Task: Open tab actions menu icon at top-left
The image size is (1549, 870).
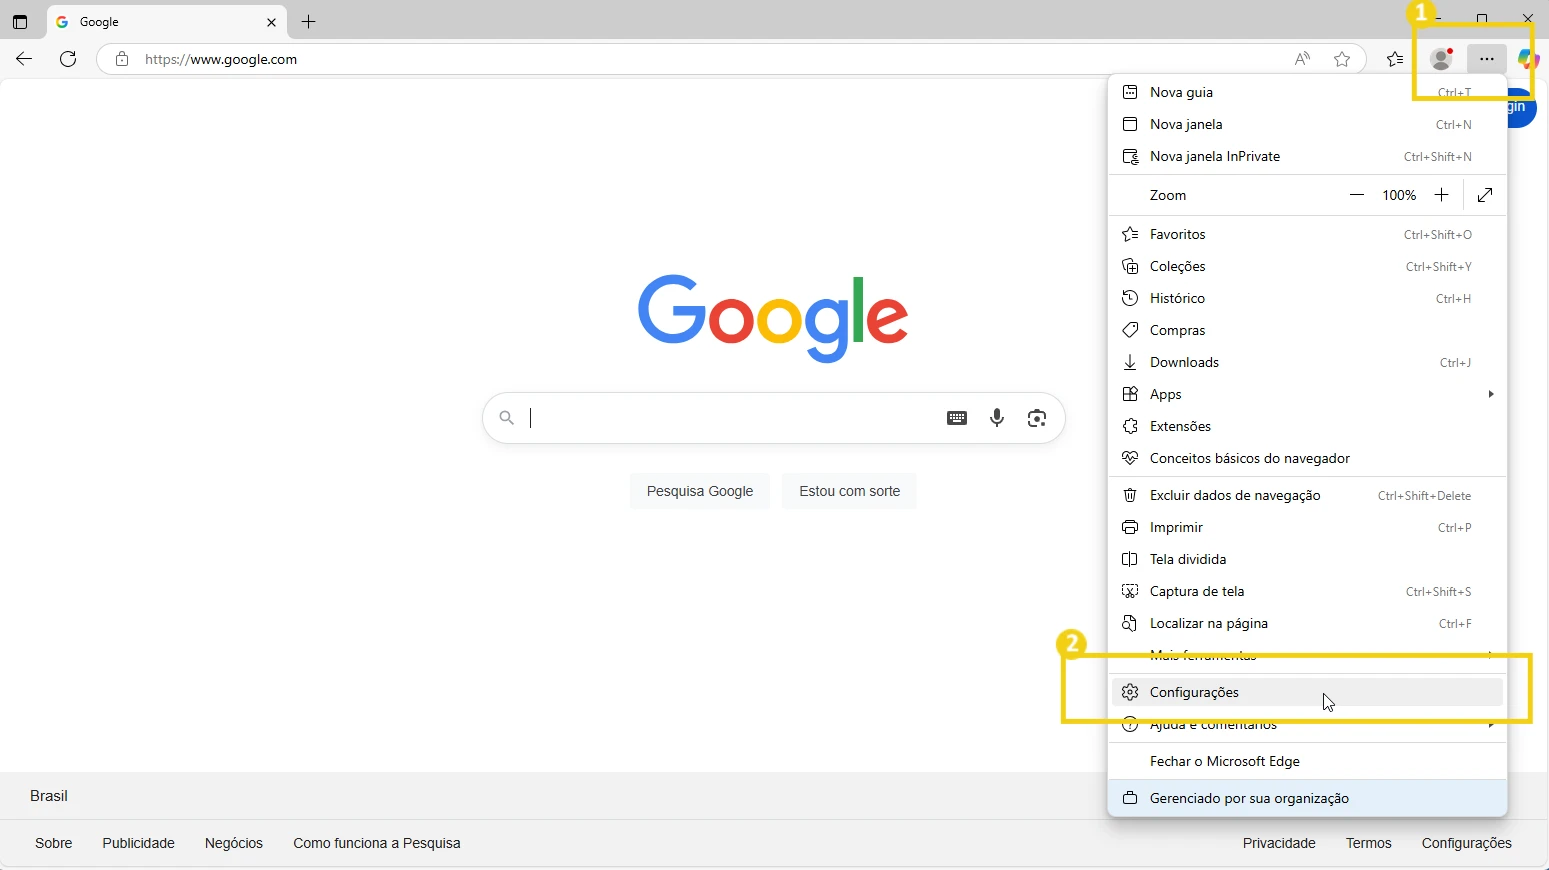Action: pos(20,22)
